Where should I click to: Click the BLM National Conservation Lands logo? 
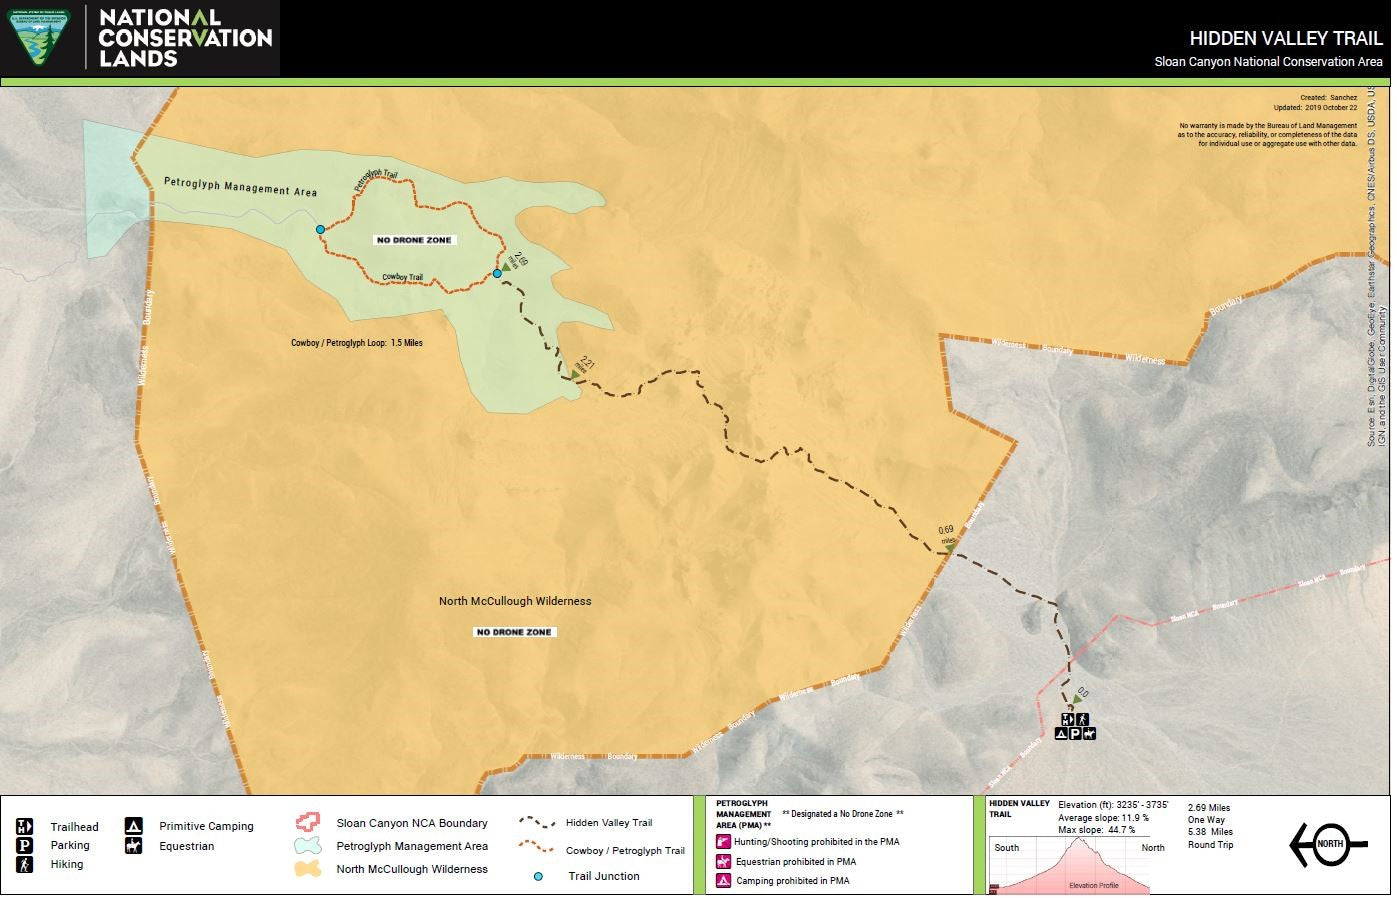point(38,38)
